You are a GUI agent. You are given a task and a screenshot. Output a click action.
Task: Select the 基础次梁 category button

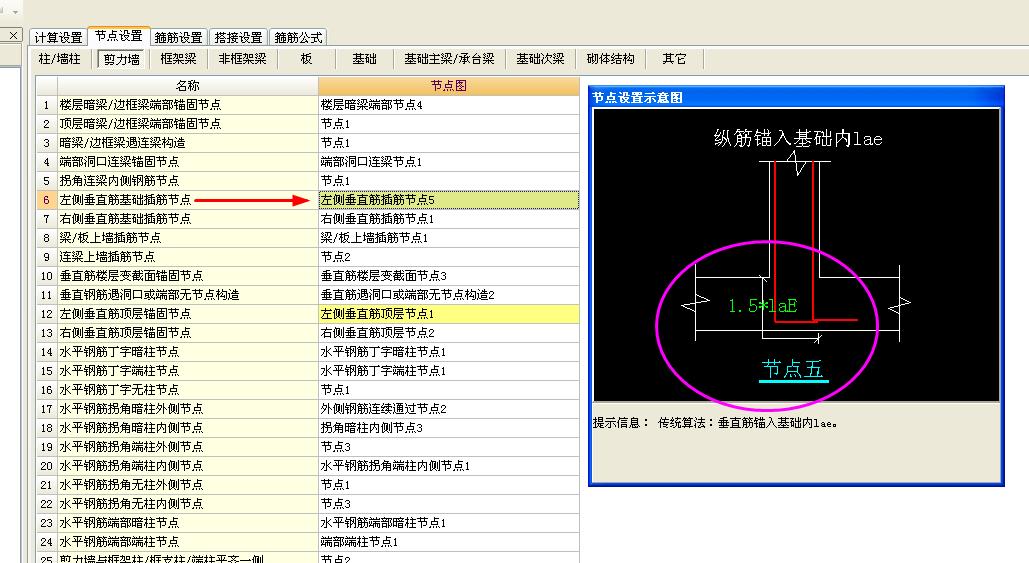click(x=540, y=59)
